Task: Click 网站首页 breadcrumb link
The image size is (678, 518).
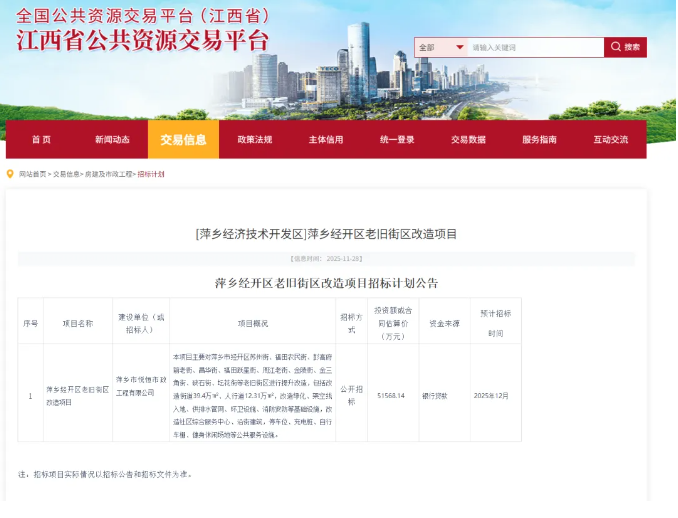Action: [x=32, y=174]
